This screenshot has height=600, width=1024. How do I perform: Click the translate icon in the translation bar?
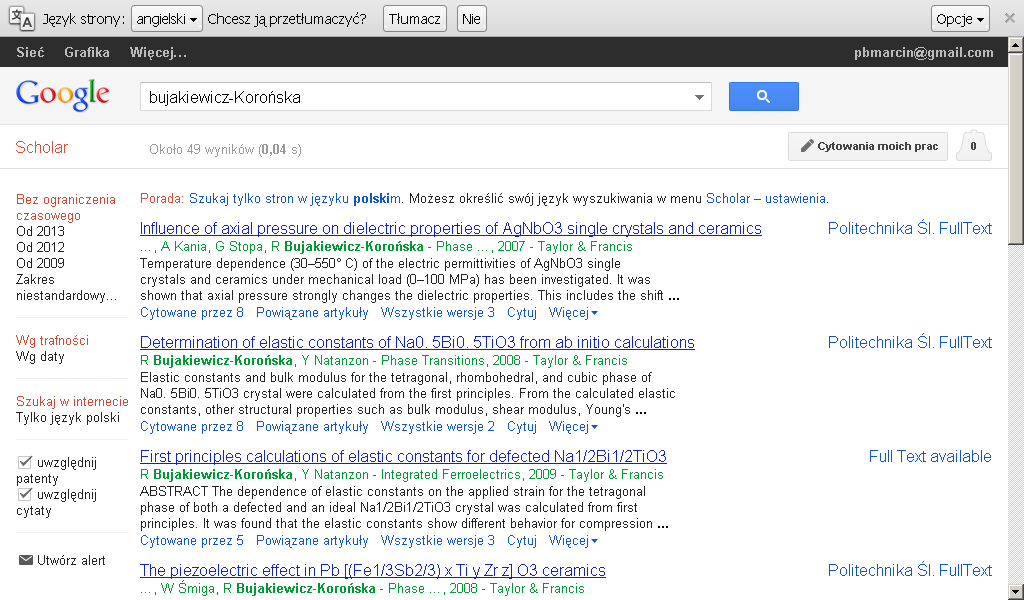(22, 18)
